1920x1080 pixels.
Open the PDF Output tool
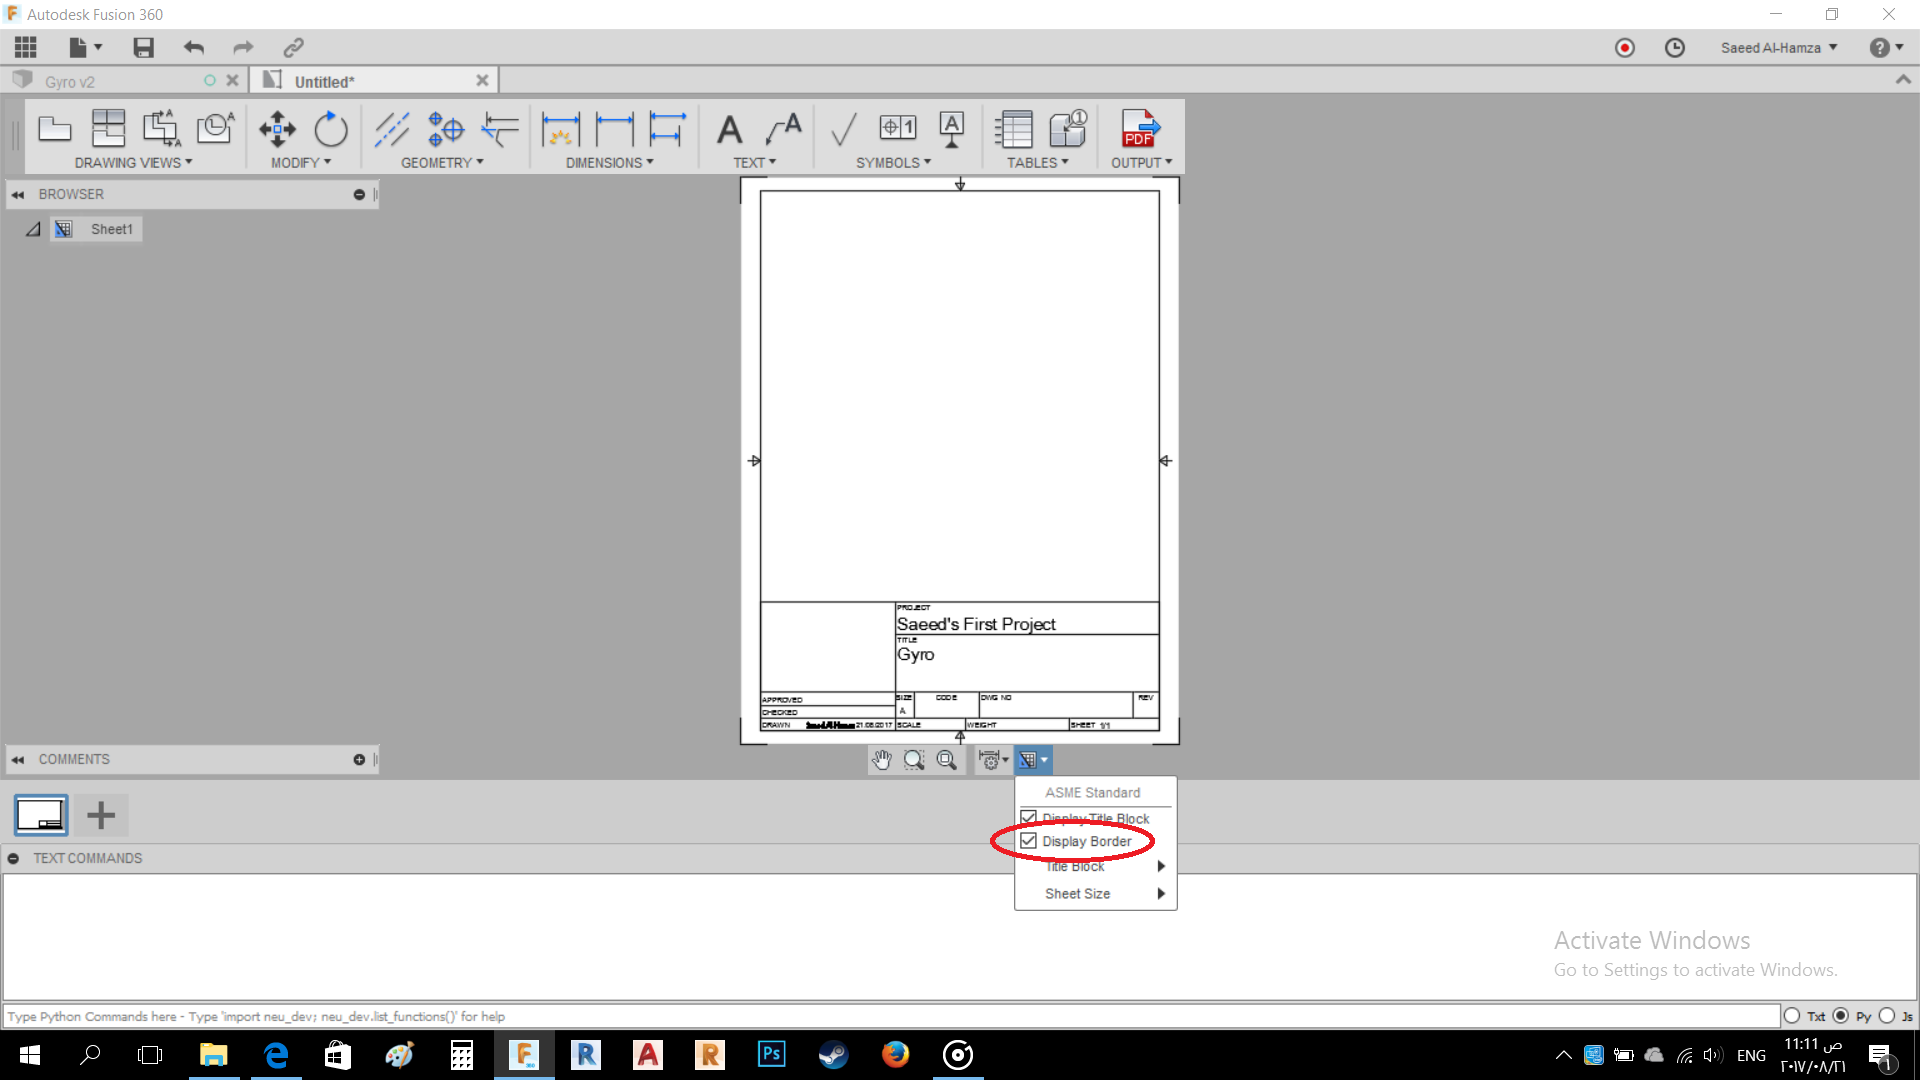(x=1140, y=131)
